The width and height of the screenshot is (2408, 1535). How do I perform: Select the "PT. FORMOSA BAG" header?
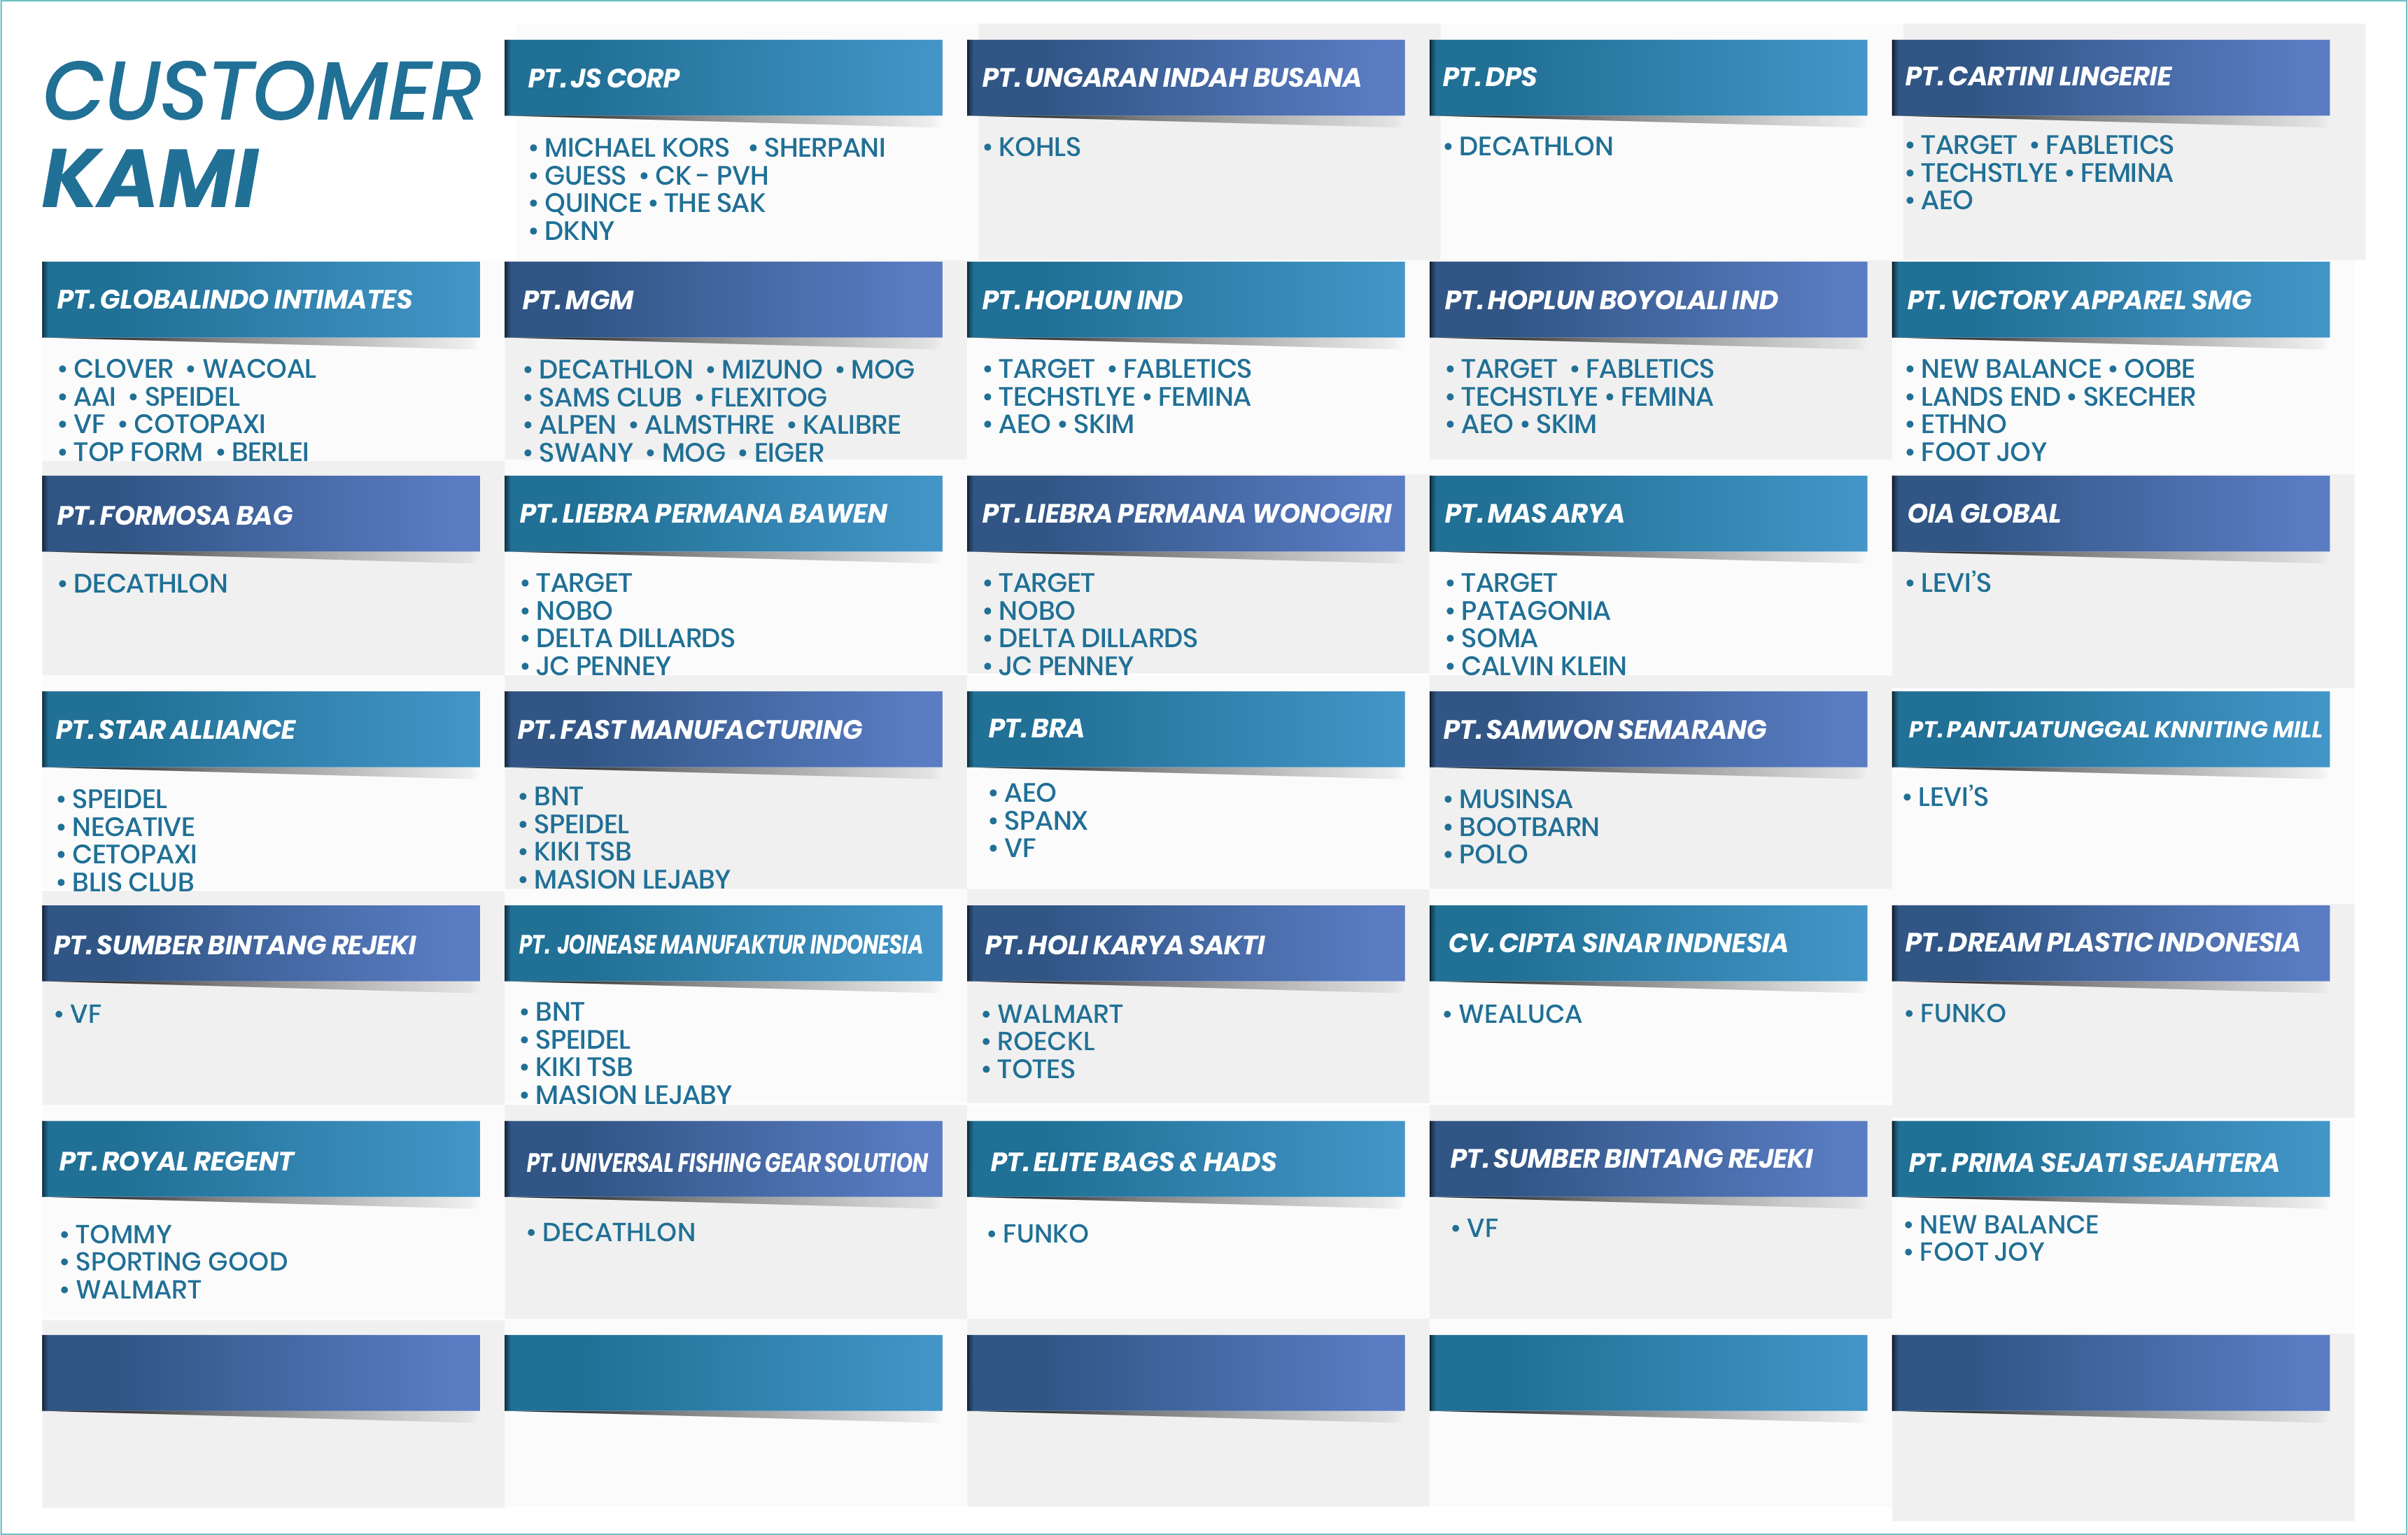(x=261, y=514)
